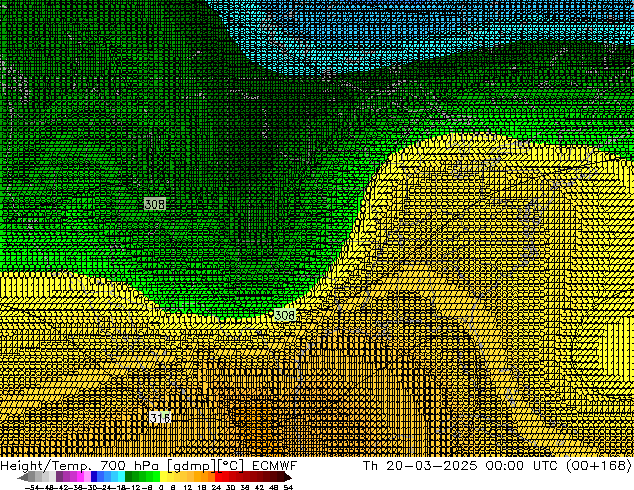Screen dimensions: 634x490
Task: Click the '-54' legend scale label
Action: tap(32, 487)
